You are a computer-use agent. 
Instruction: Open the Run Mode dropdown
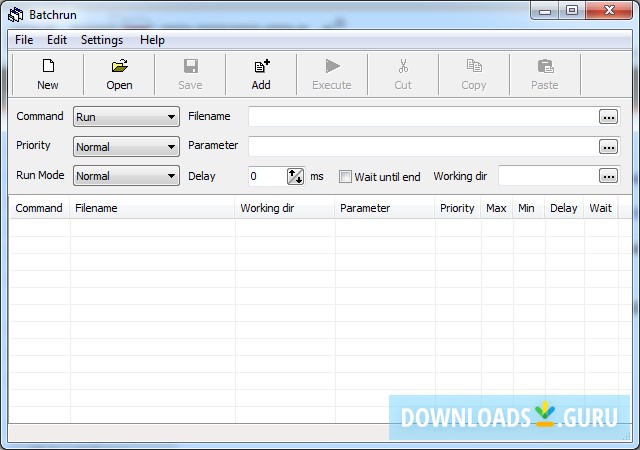click(127, 176)
